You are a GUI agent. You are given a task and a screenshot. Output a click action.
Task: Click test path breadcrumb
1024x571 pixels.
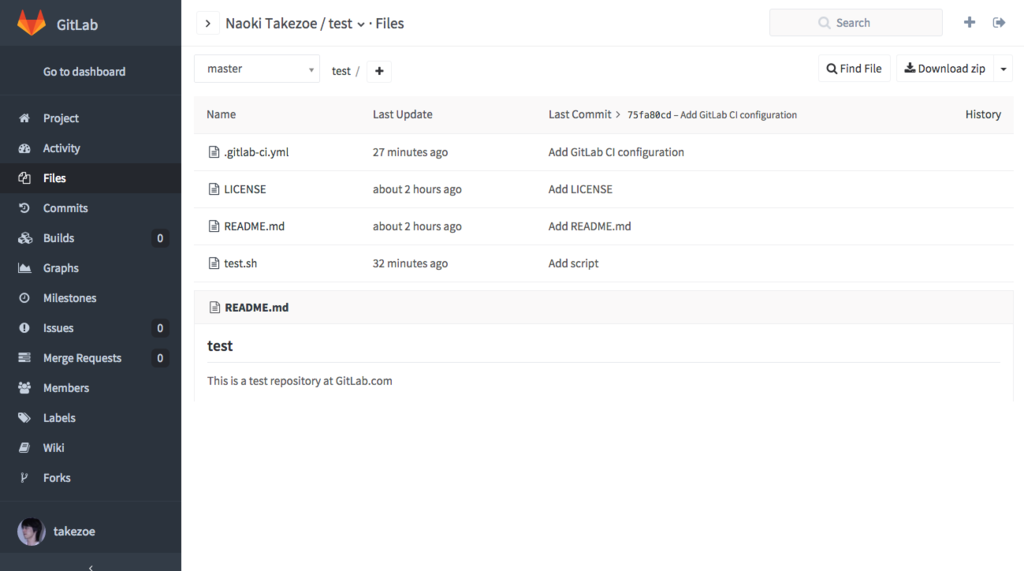pyautogui.click(x=341, y=71)
